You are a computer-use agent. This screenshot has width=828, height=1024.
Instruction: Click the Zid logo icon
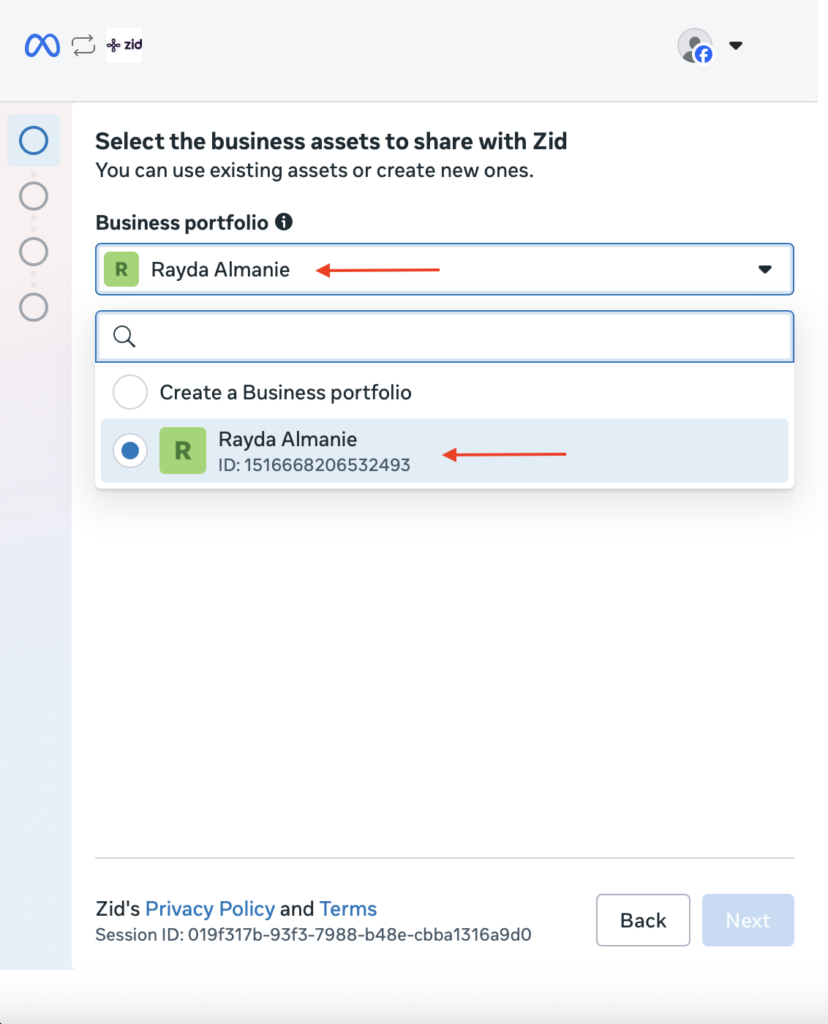click(125, 45)
